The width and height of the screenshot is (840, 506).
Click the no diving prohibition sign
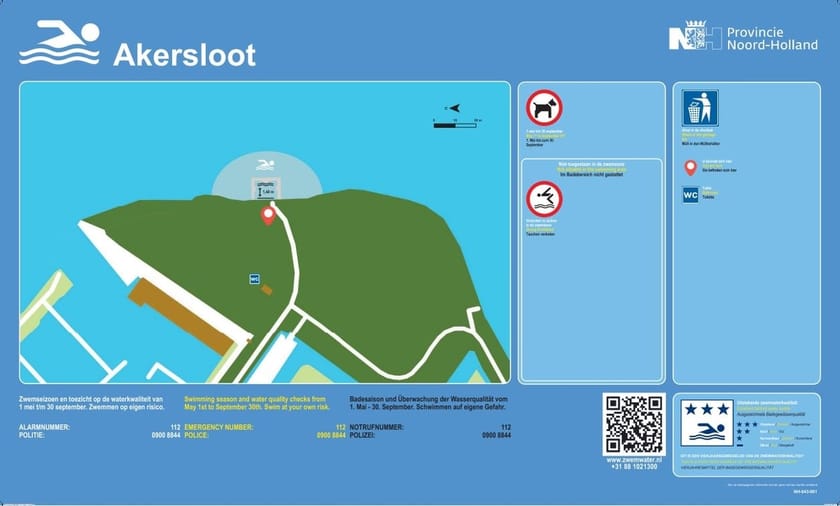pos(544,199)
